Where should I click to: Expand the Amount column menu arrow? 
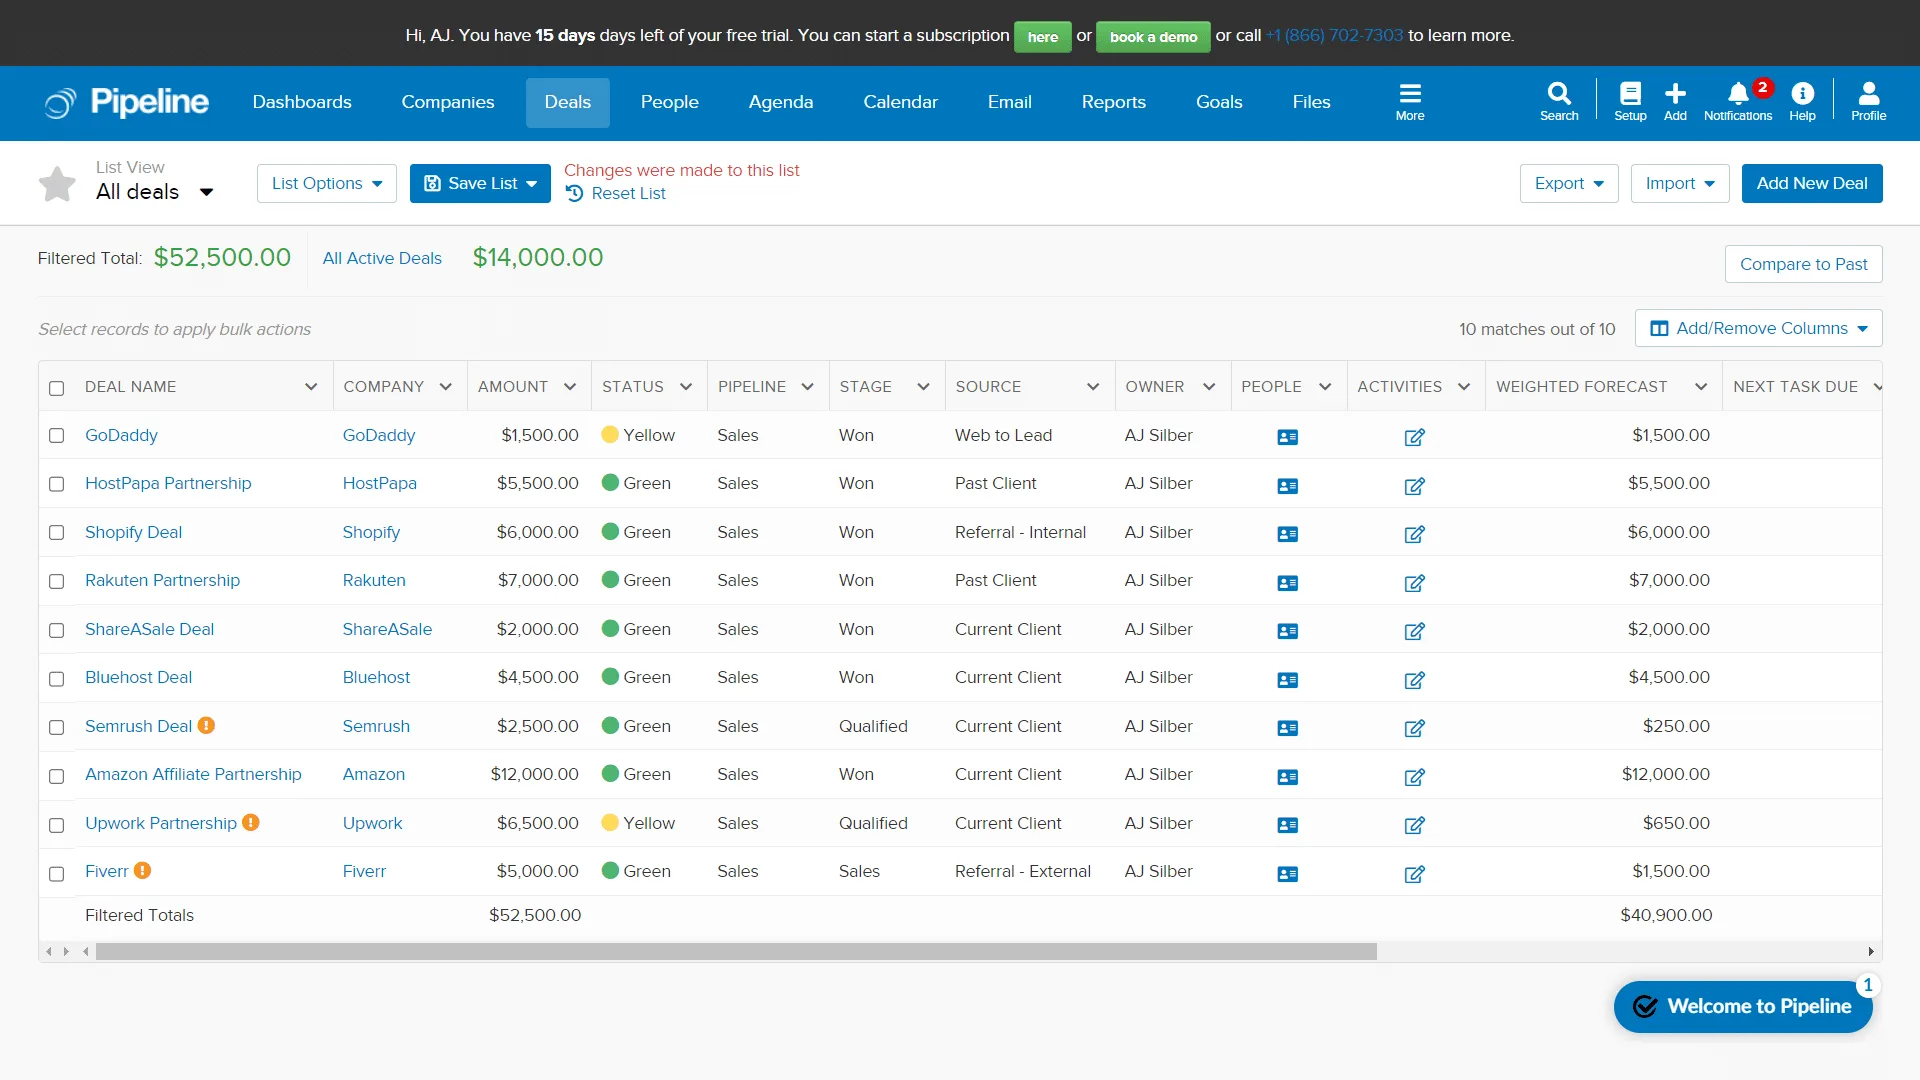point(570,387)
